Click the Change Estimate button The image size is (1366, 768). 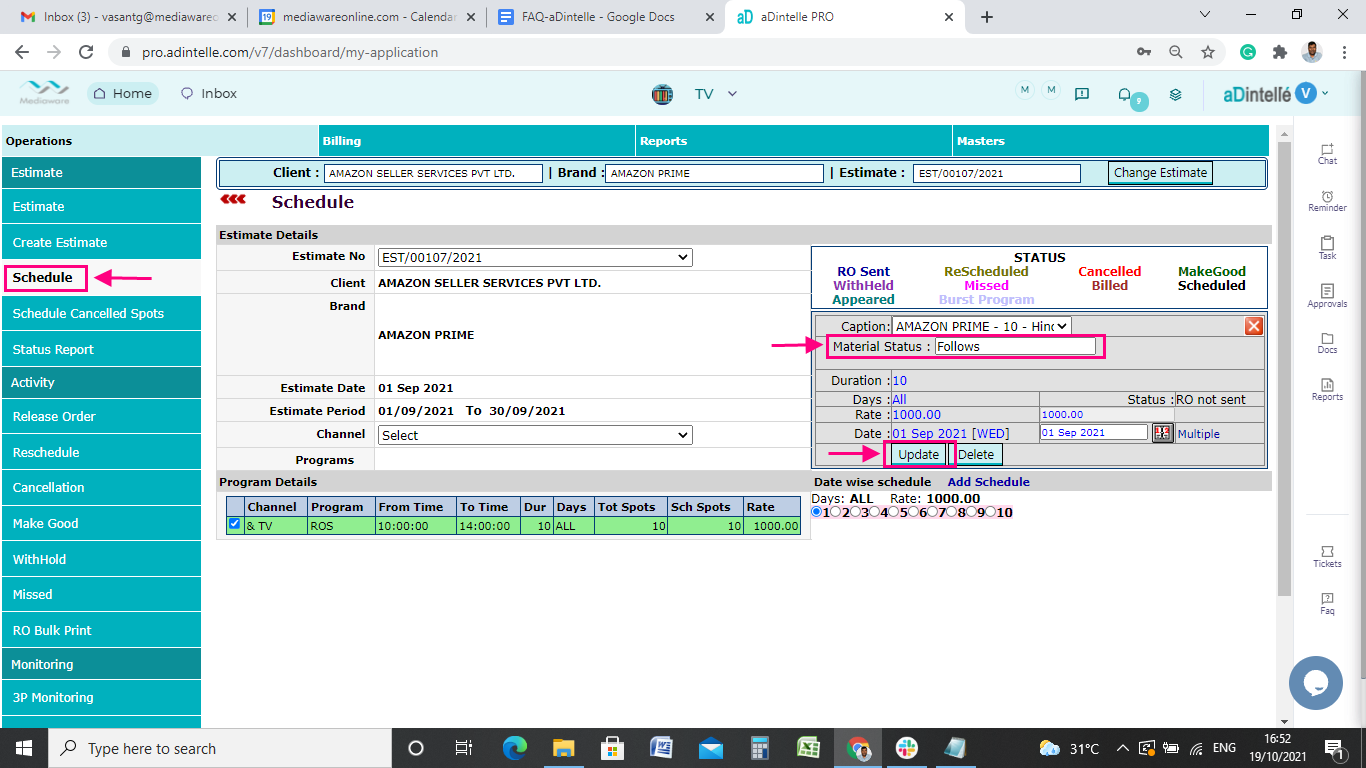(x=1160, y=173)
